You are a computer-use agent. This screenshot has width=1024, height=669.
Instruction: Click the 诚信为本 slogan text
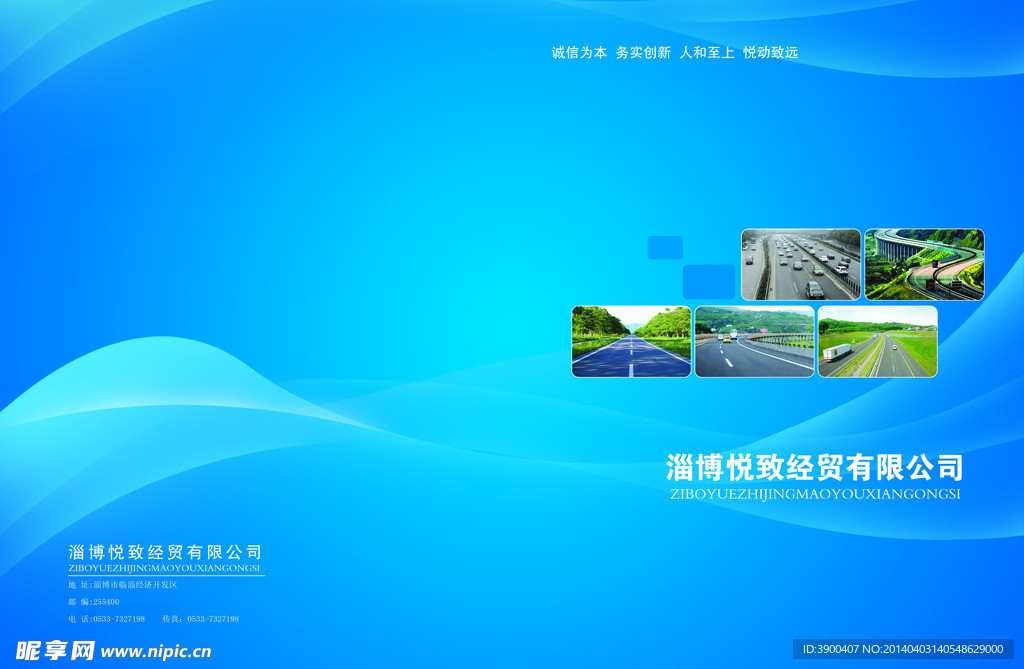579,53
